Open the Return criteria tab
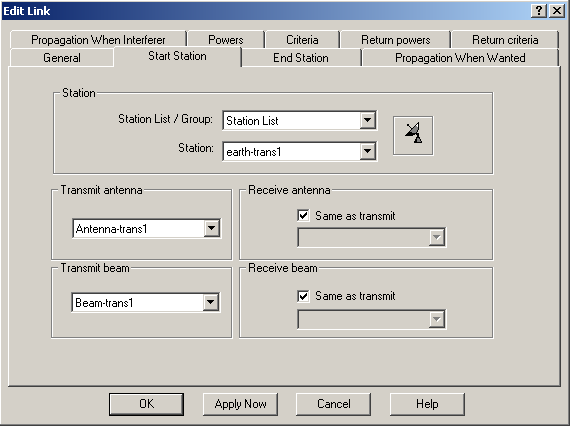This screenshot has height=426, width=570. pos(505,39)
